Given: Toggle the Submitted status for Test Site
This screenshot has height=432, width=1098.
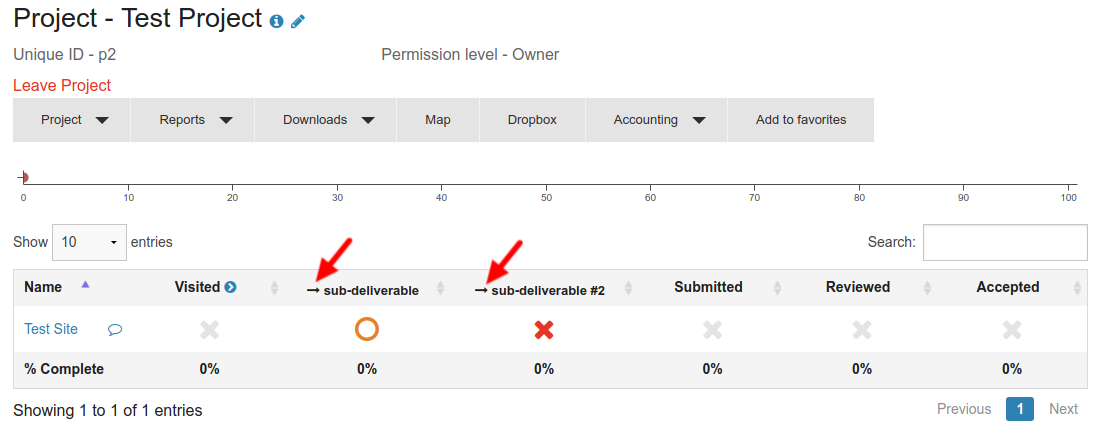Looking at the screenshot, I should tap(712, 329).
